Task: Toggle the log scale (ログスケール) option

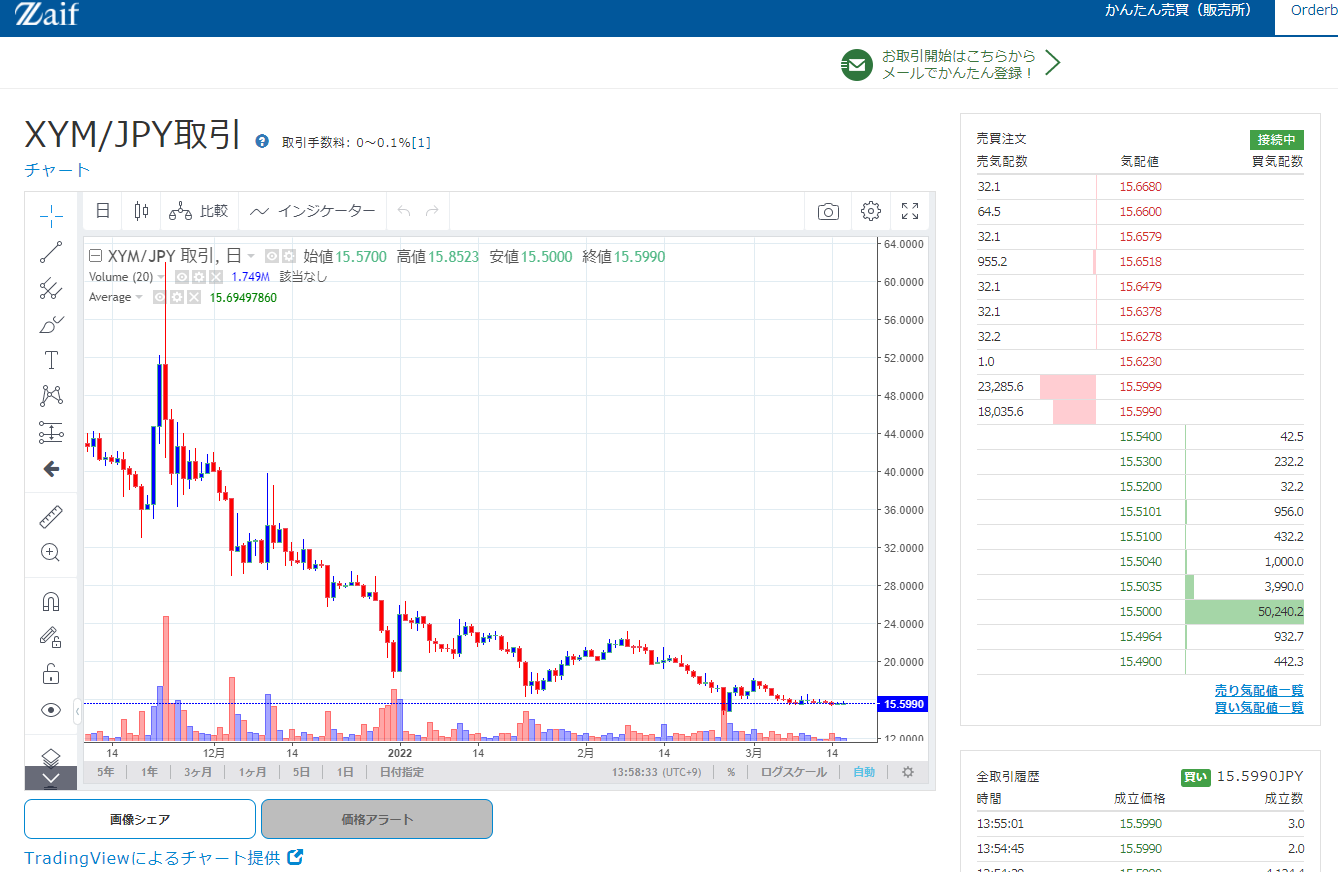Action: tap(793, 772)
